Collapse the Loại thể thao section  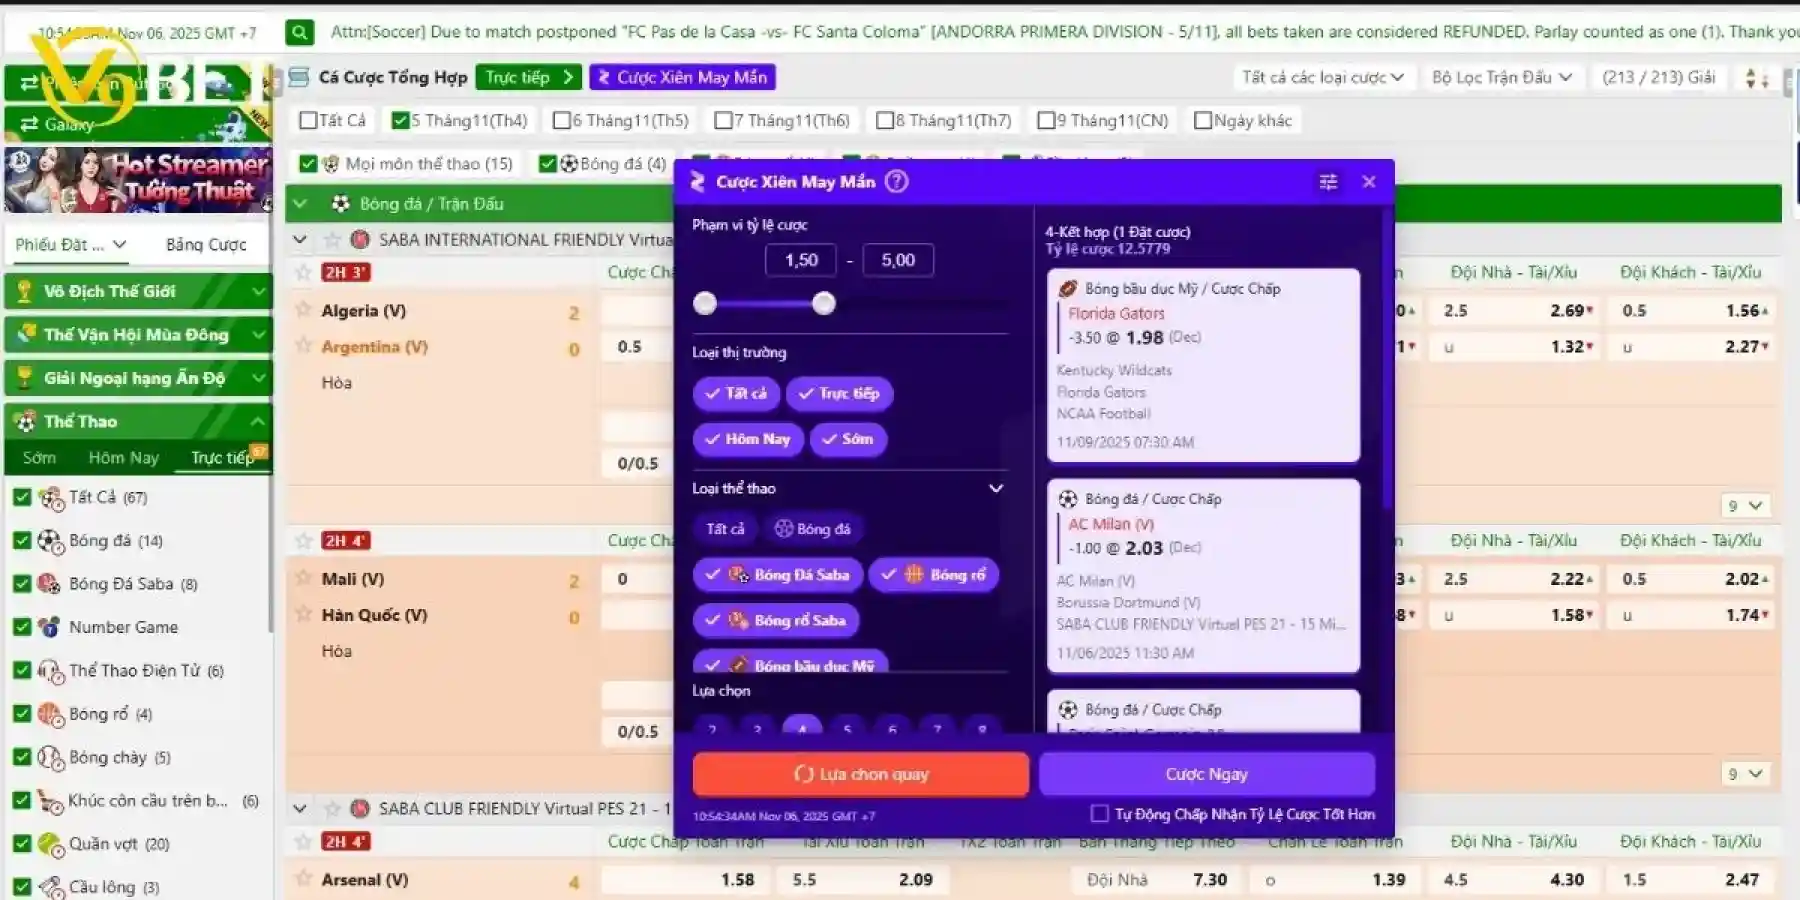pyautogui.click(x=995, y=488)
